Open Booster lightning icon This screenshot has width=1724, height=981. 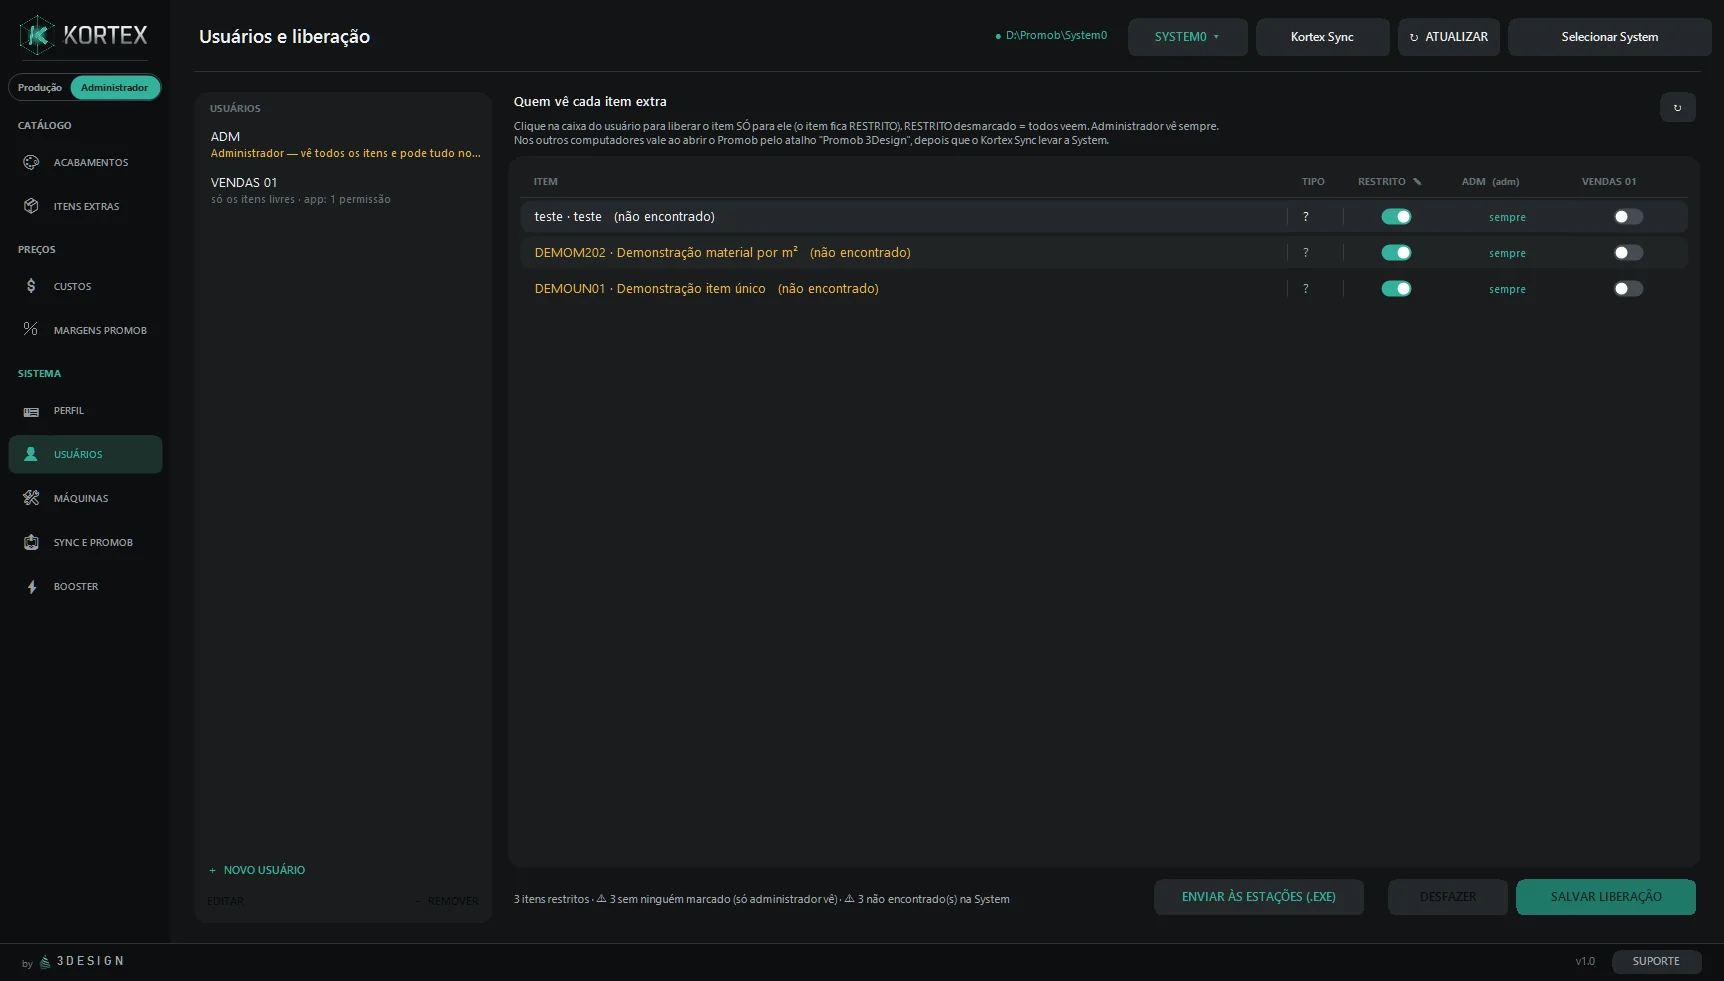click(31, 587)
